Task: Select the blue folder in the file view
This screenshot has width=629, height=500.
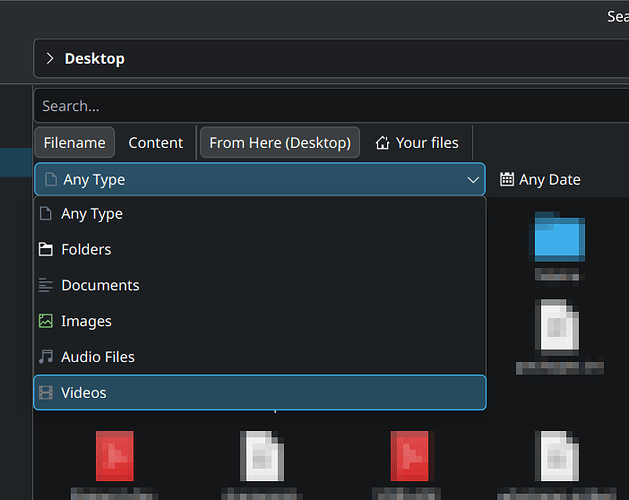Action: (558, 239)
